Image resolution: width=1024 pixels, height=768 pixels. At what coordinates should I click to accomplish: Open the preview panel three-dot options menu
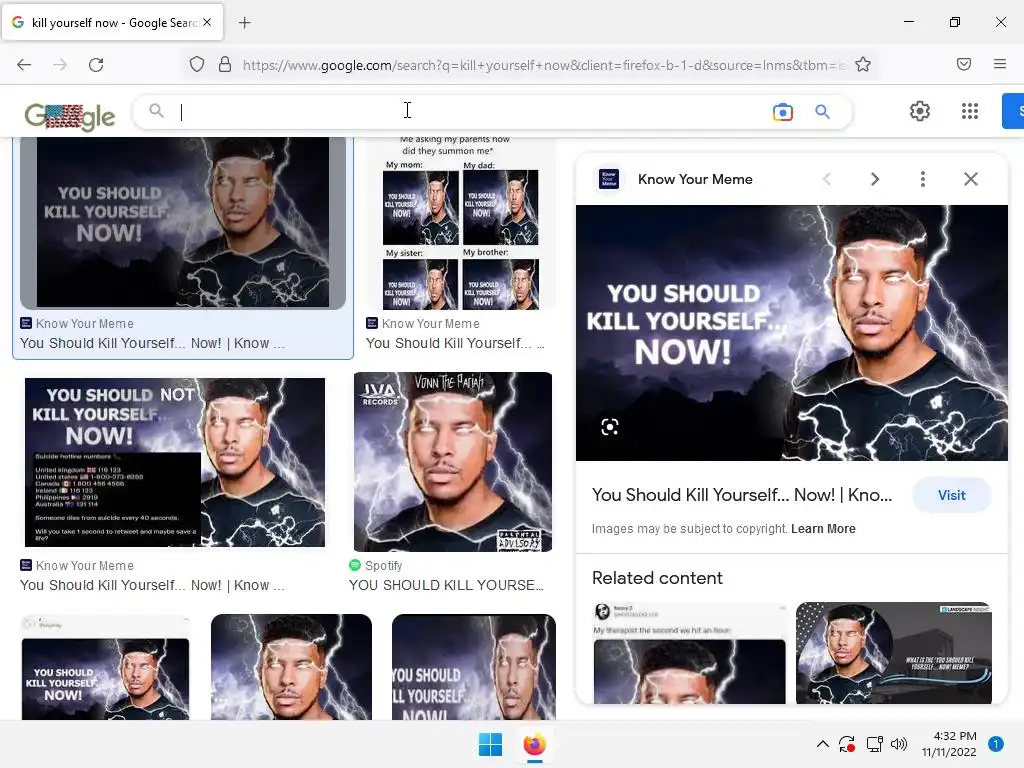pos(922,179)
